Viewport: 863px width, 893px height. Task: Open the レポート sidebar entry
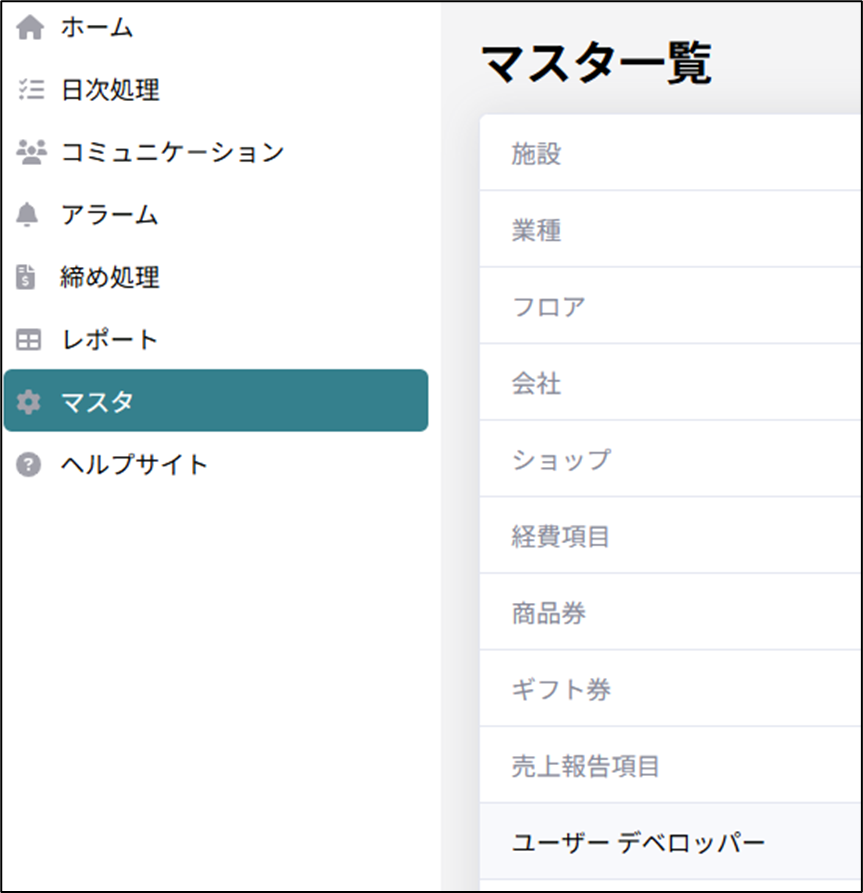[x=110, y=340]
